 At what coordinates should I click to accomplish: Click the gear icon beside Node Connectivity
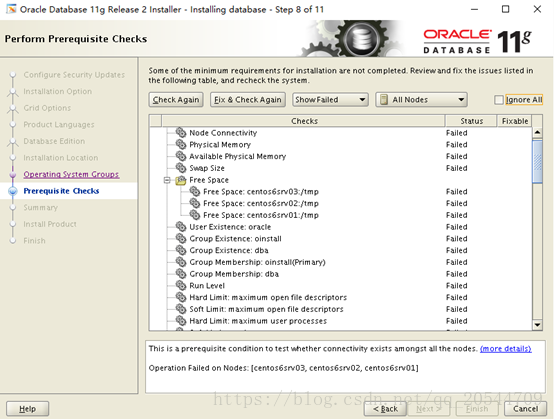(x=181, y=132)
